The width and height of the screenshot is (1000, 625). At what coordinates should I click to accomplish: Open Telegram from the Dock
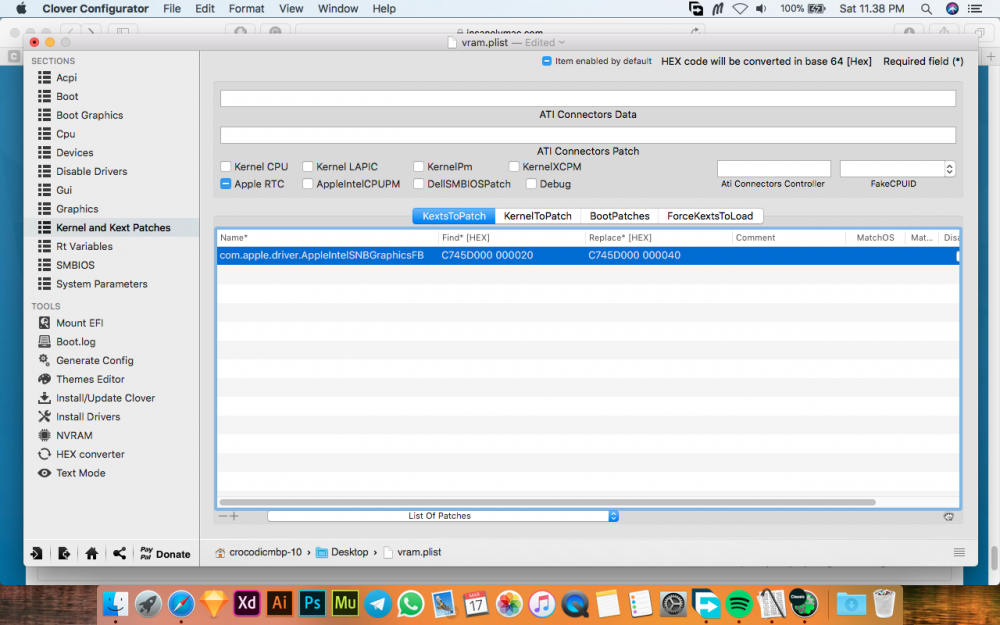(x=378, y=603)
